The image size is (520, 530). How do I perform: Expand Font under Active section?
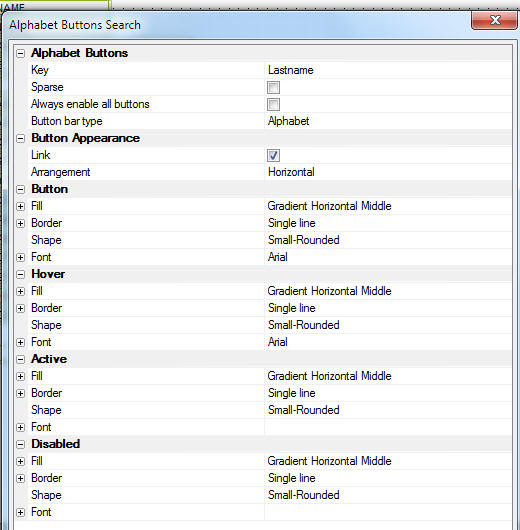[21, 427]
